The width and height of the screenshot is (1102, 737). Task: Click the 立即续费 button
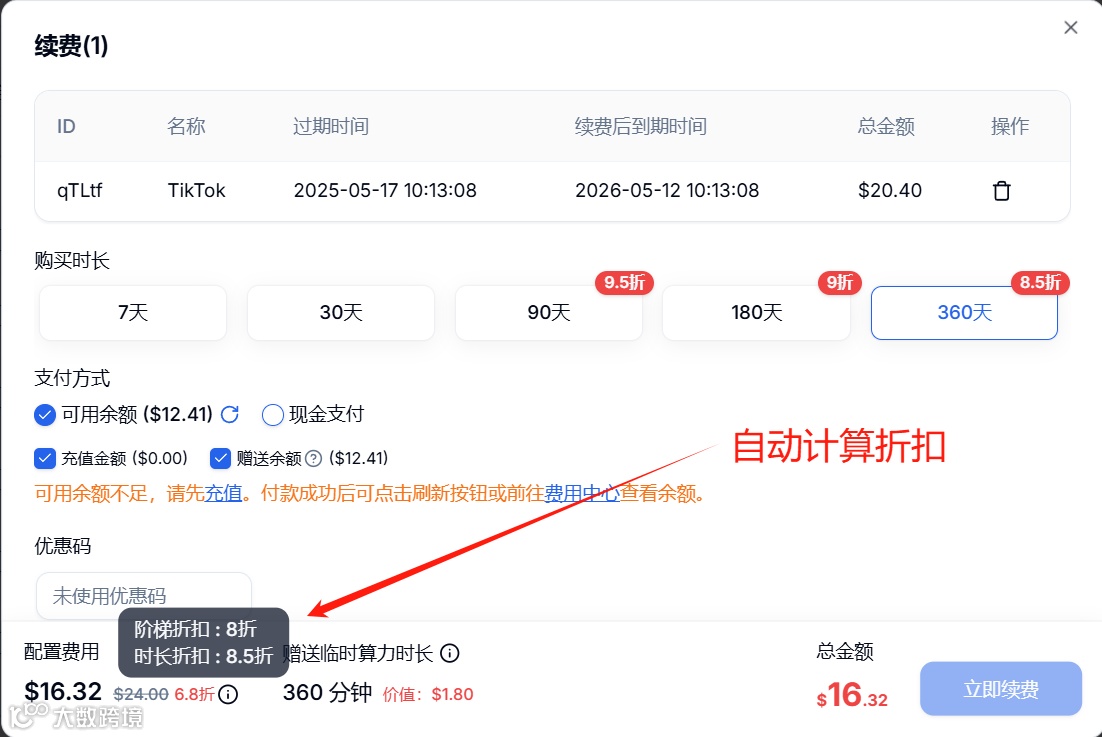click(x=1001, y=689)
